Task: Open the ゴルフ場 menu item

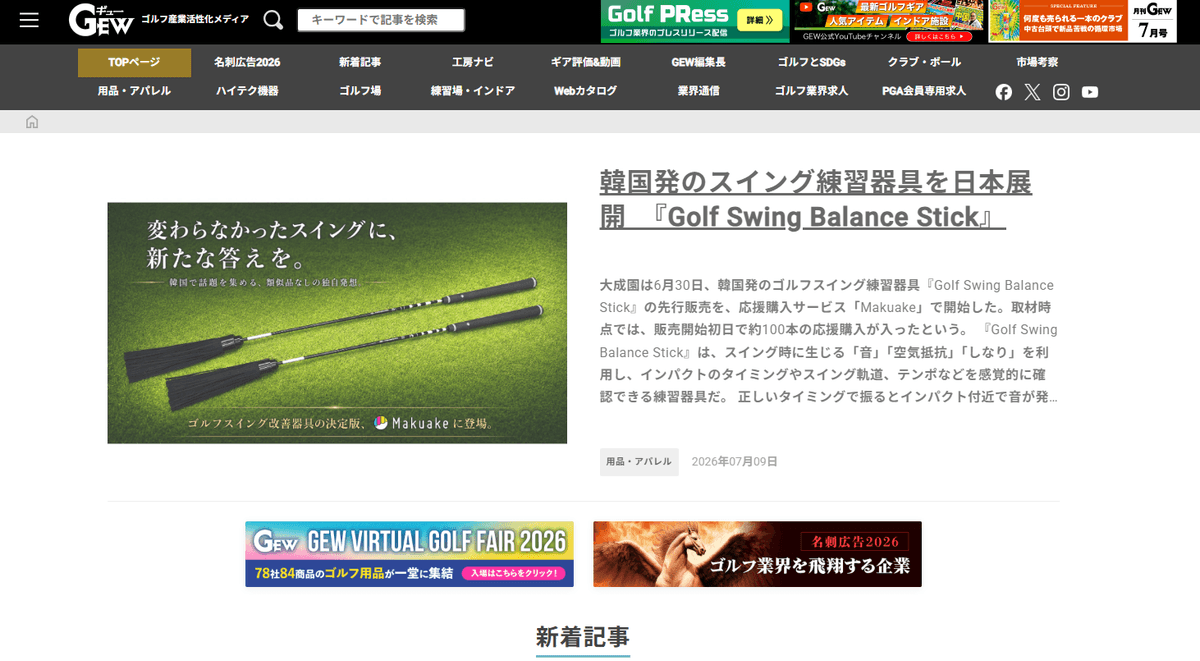Action: [360, 91]
